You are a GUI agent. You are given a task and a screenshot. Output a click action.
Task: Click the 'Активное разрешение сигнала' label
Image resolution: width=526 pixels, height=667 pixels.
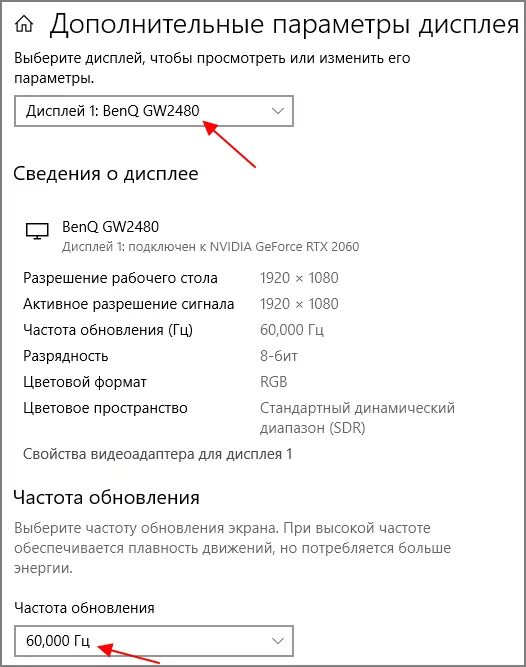click(128, 304)
